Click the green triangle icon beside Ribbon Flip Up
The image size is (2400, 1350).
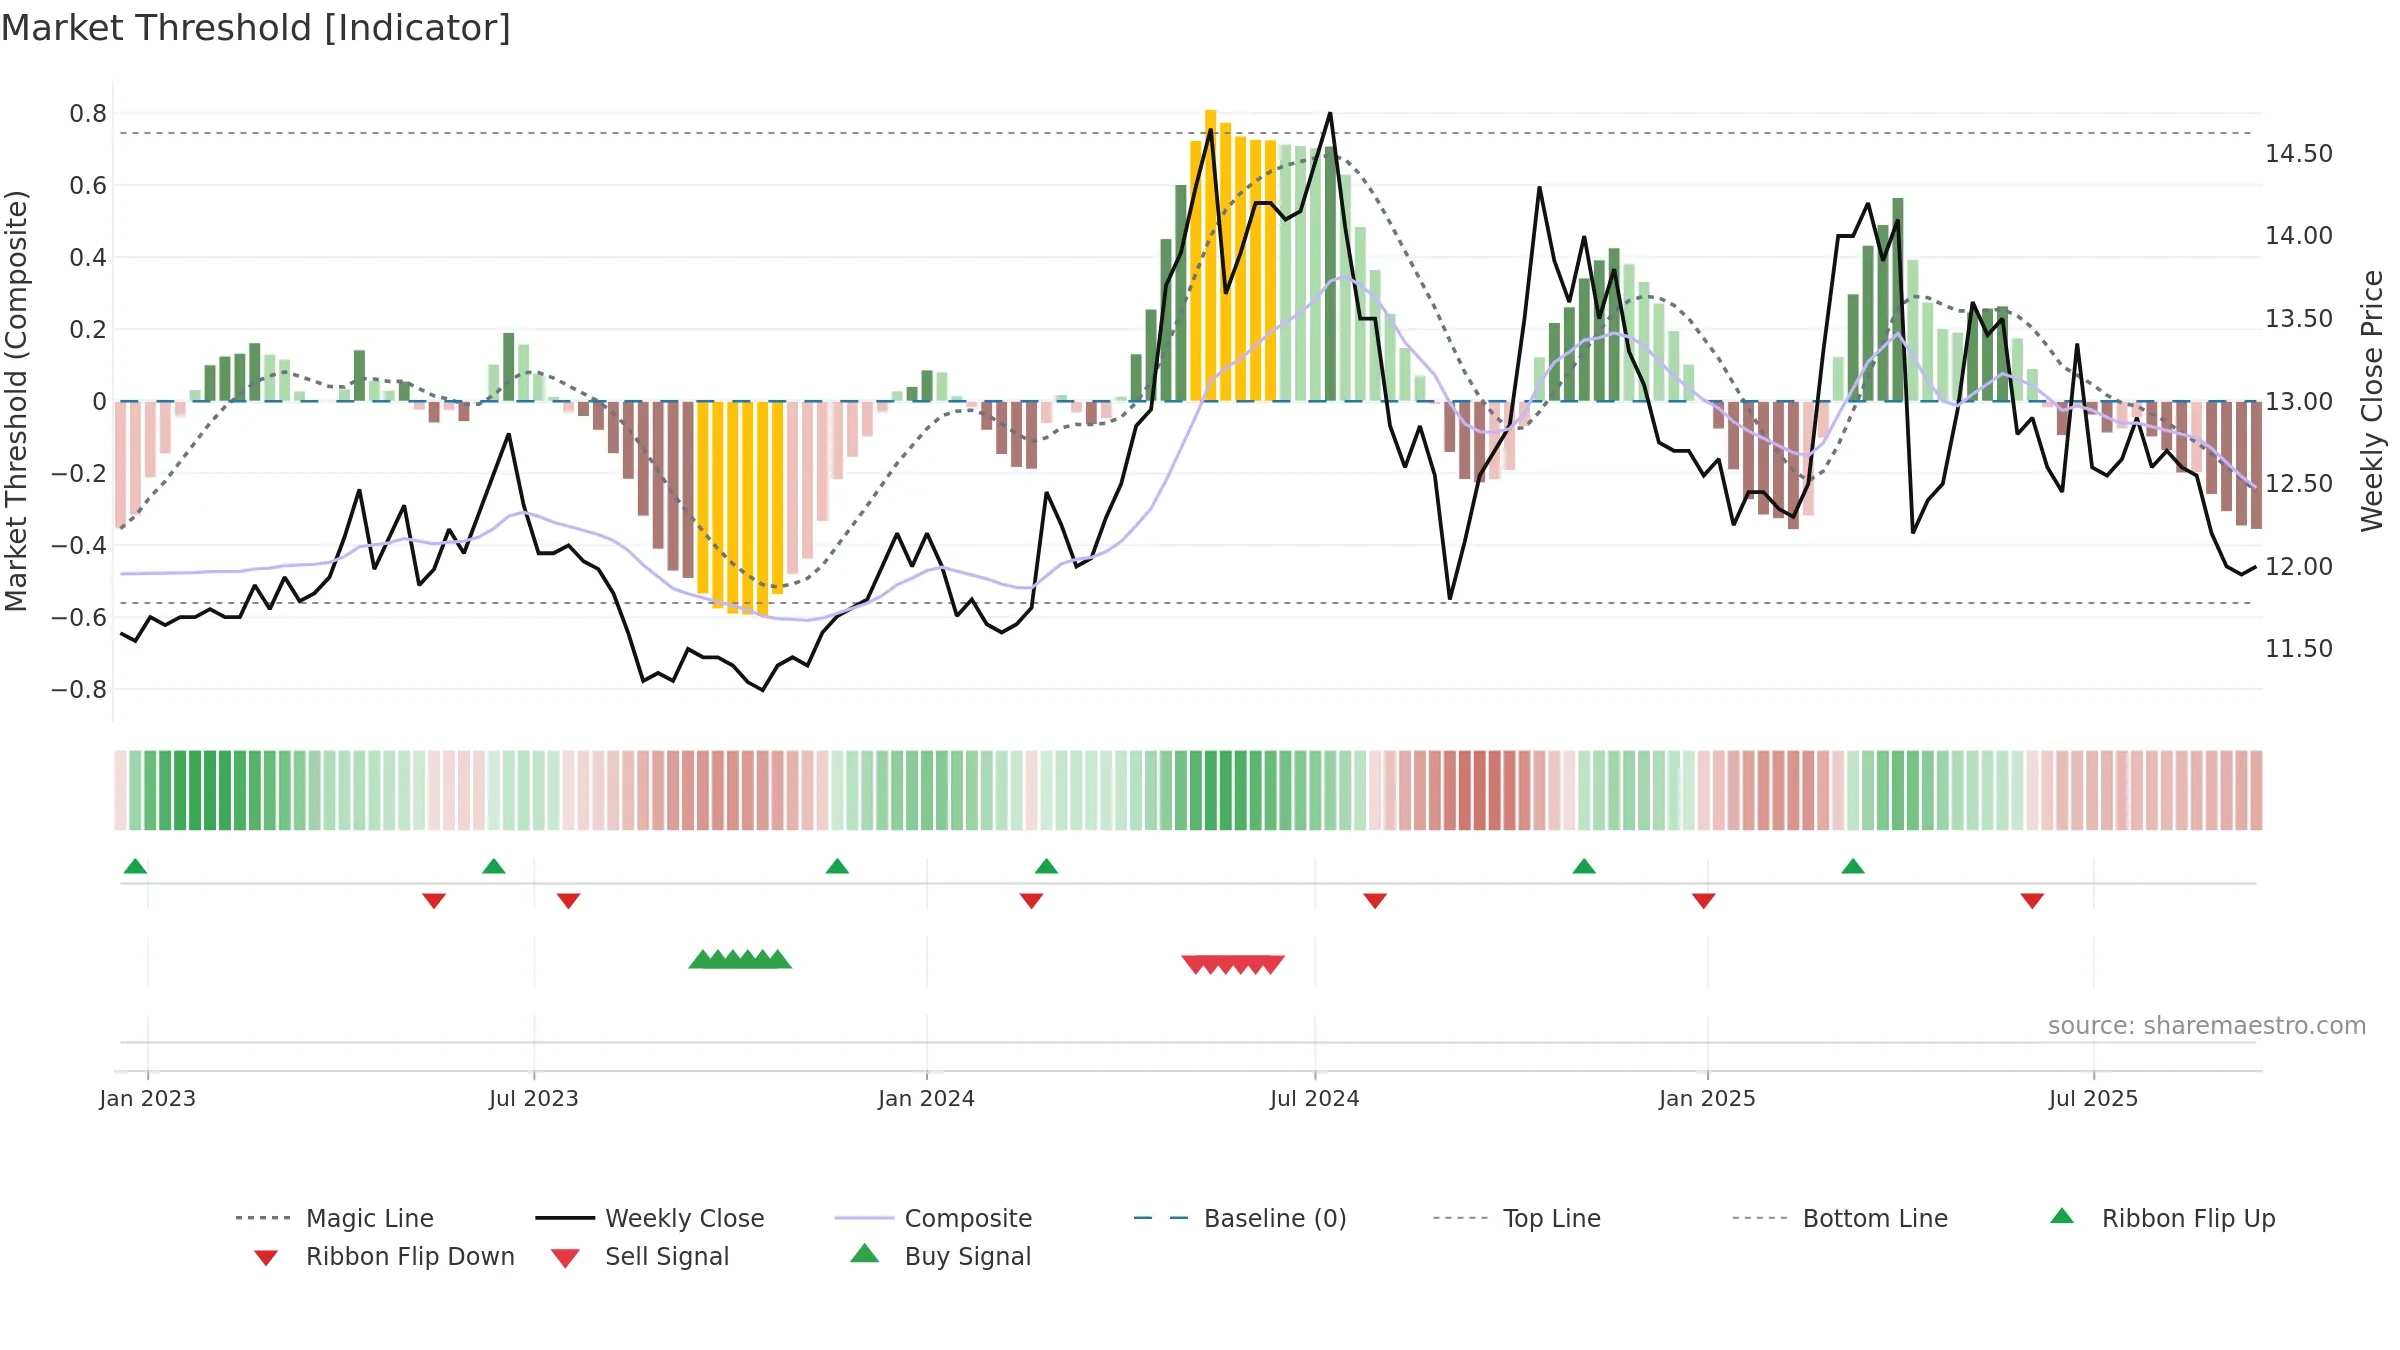[2062, 1216]
